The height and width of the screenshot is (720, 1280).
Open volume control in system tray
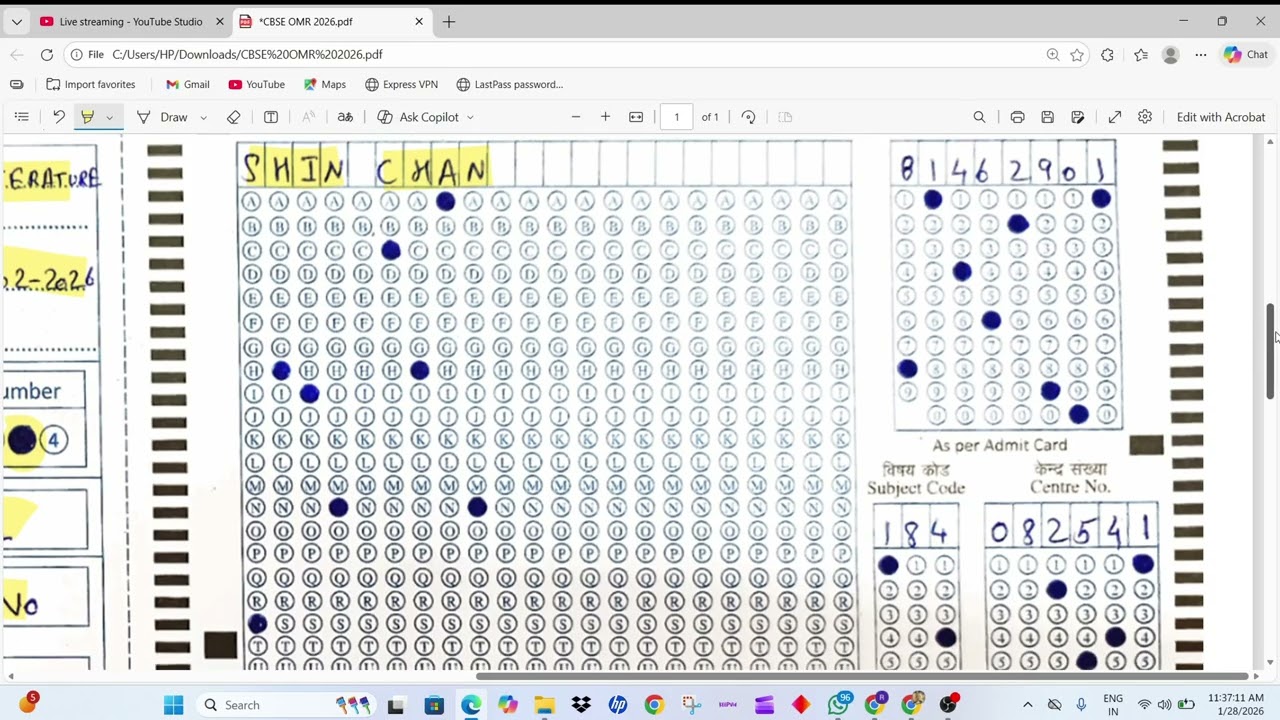pos(1164,705)
